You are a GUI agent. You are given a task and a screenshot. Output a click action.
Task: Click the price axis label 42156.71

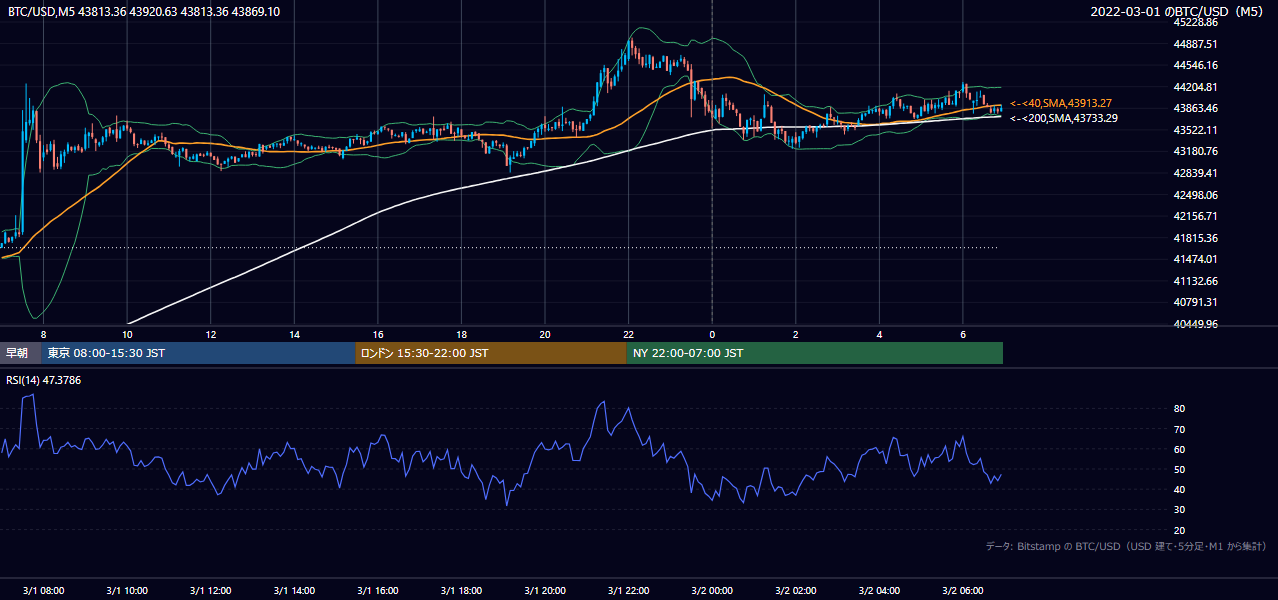[x=1195, y=216]
